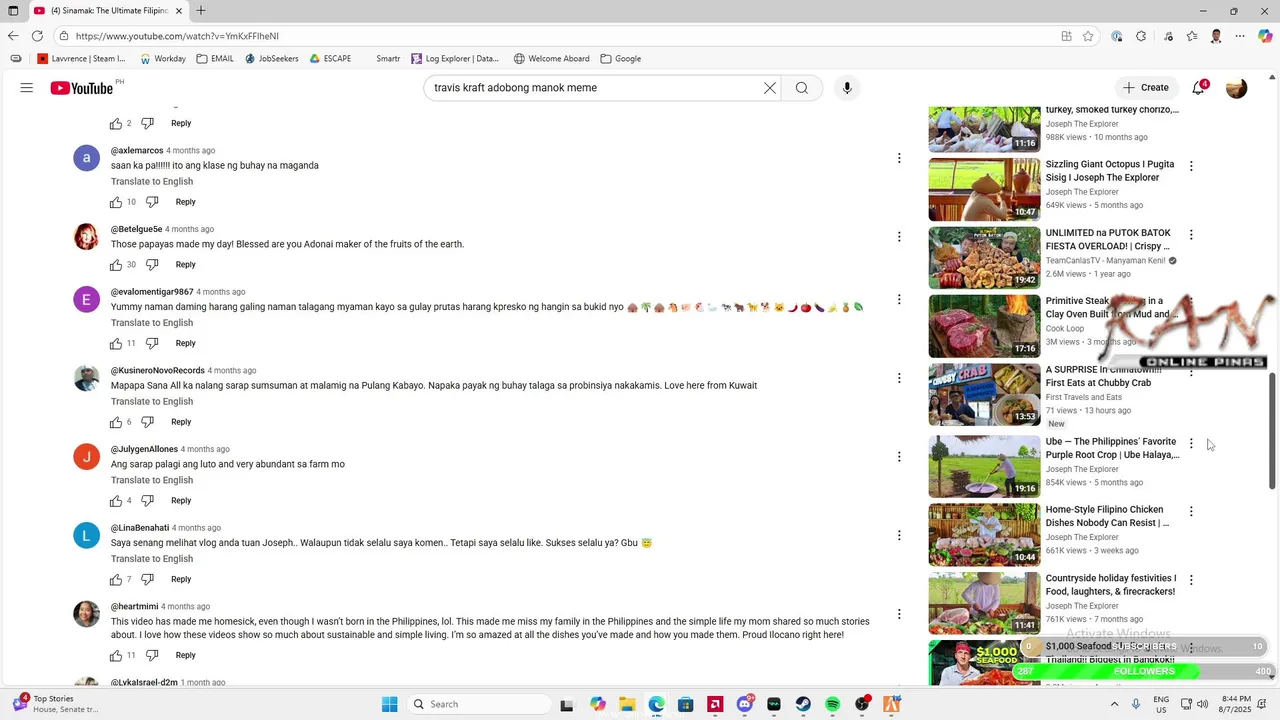Open the notifications bell

[1199, 88]
